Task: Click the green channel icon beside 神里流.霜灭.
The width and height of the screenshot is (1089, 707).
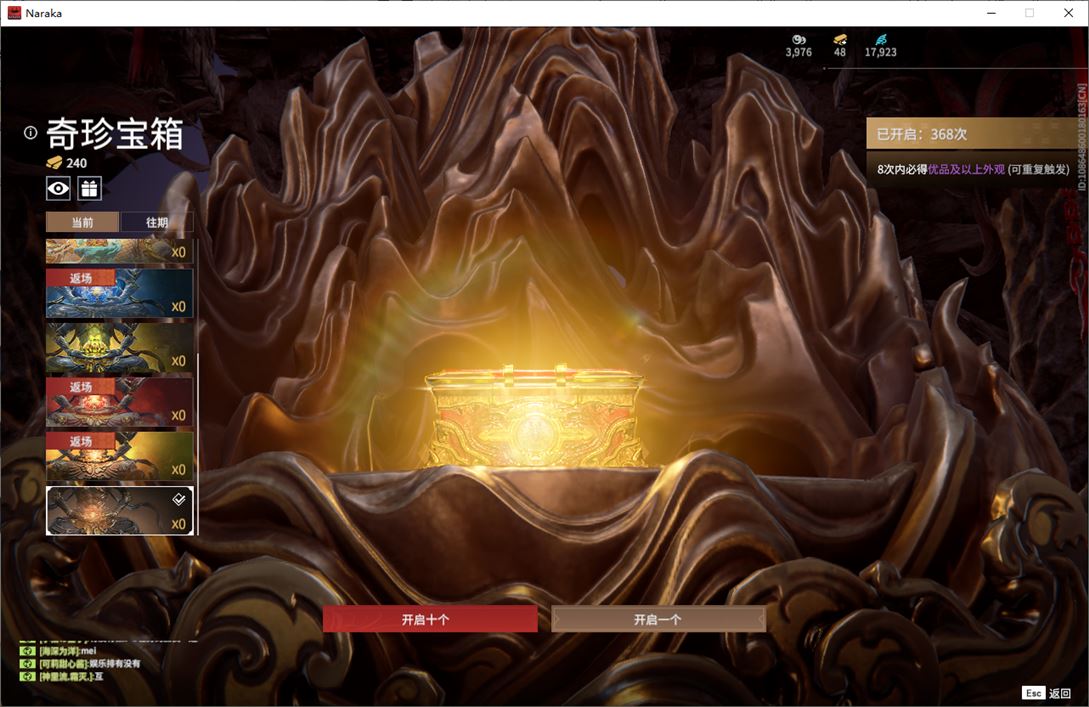Action: pyautogui.click(x=28, y=676)
